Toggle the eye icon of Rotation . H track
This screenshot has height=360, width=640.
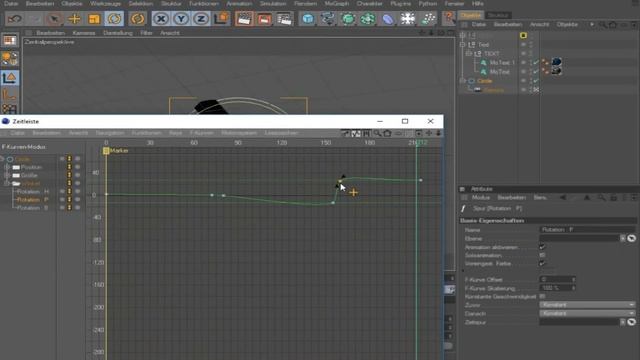pyautogui.click(x=62, y=191)
